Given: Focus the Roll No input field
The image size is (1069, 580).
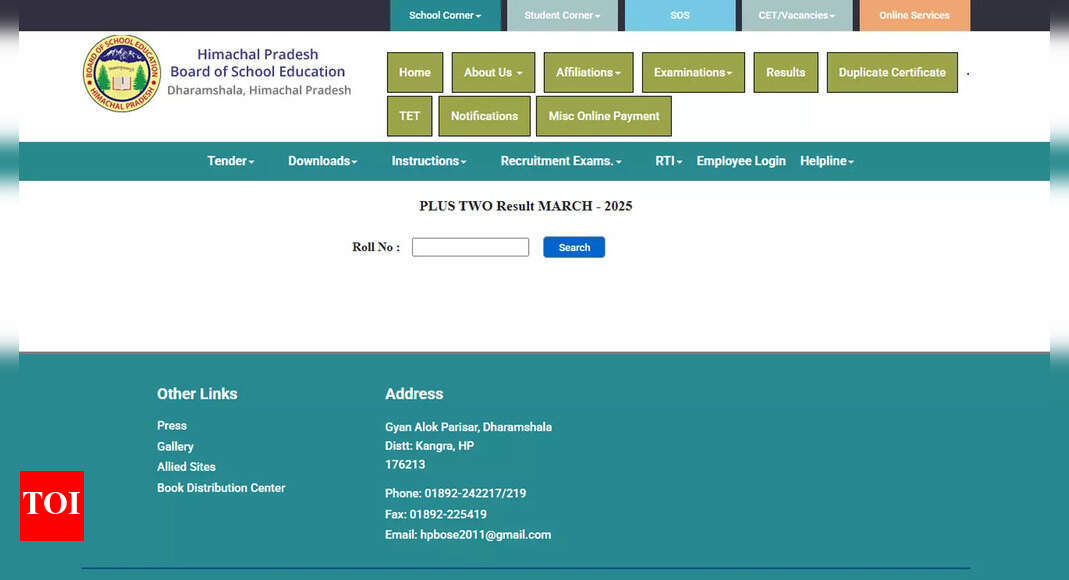Looking at the screenshot, I should pyautogui.click(x=470, y=247).
